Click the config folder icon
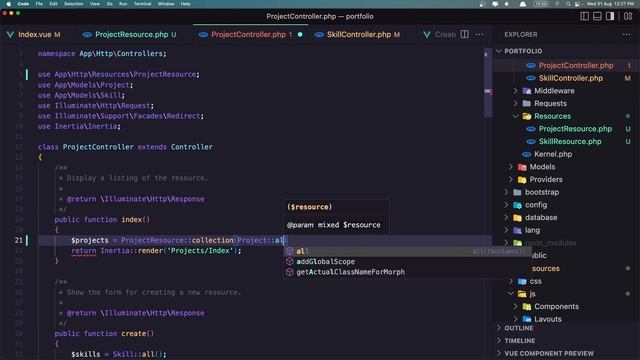 [518, 204]
